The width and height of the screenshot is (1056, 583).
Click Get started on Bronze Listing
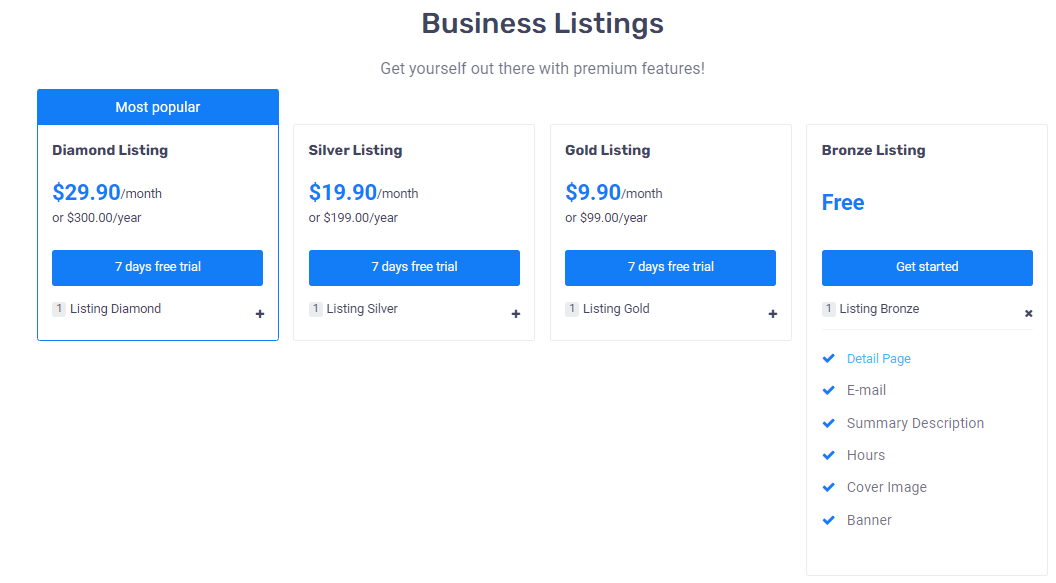tap(927, 267)
